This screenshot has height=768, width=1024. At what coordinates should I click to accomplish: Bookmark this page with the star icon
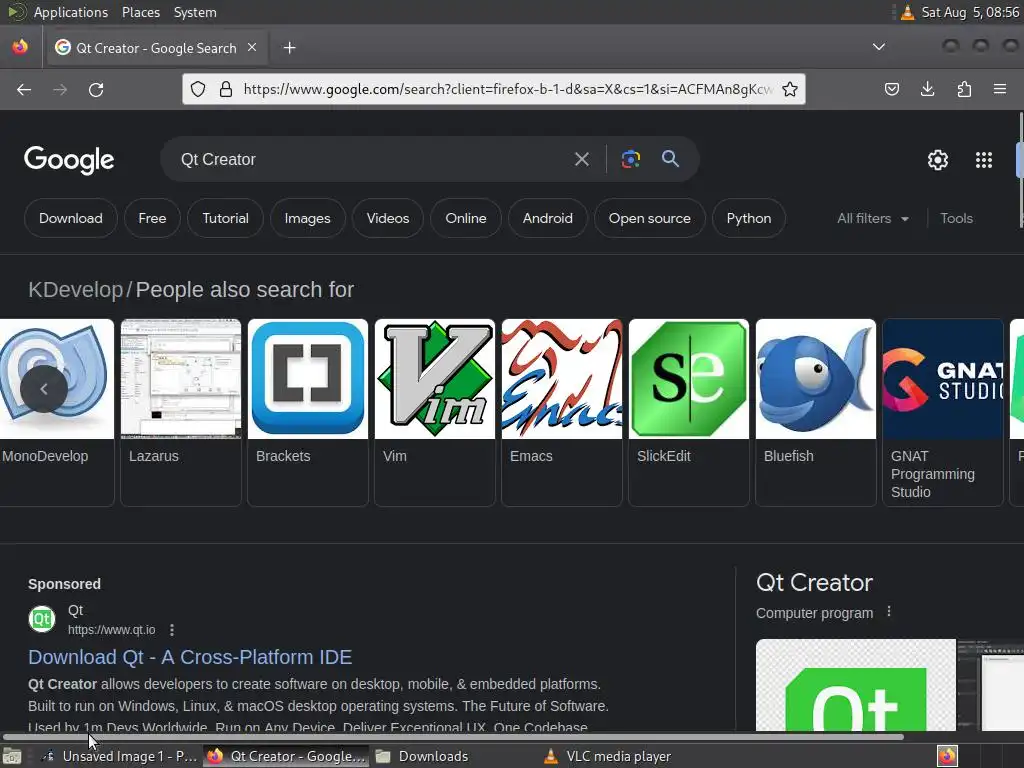[790, 89]
